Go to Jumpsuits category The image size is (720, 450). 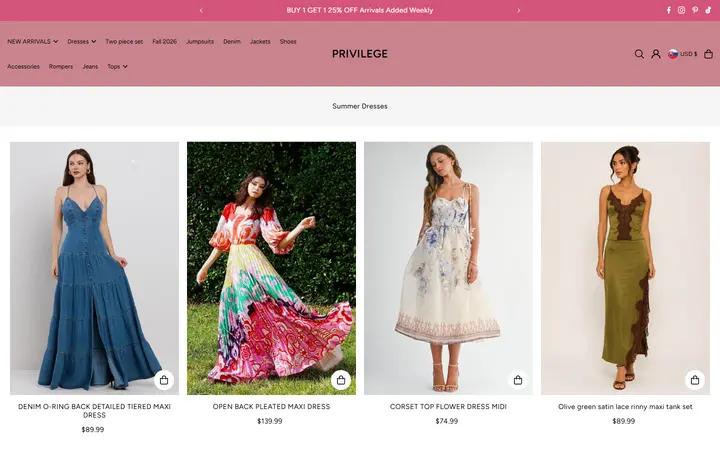point(200,41)
